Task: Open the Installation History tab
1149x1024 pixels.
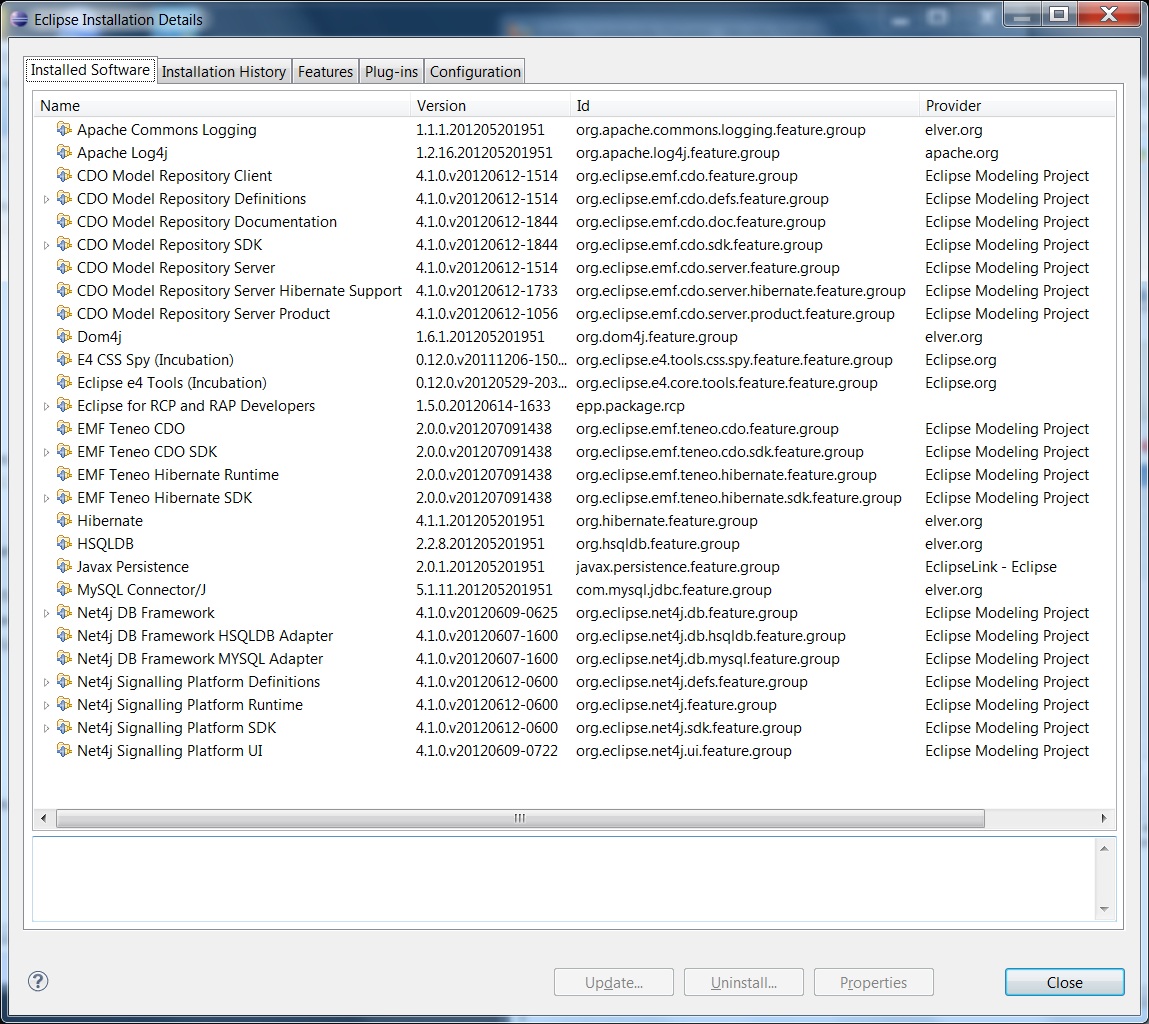Action: tap(223, 71)
